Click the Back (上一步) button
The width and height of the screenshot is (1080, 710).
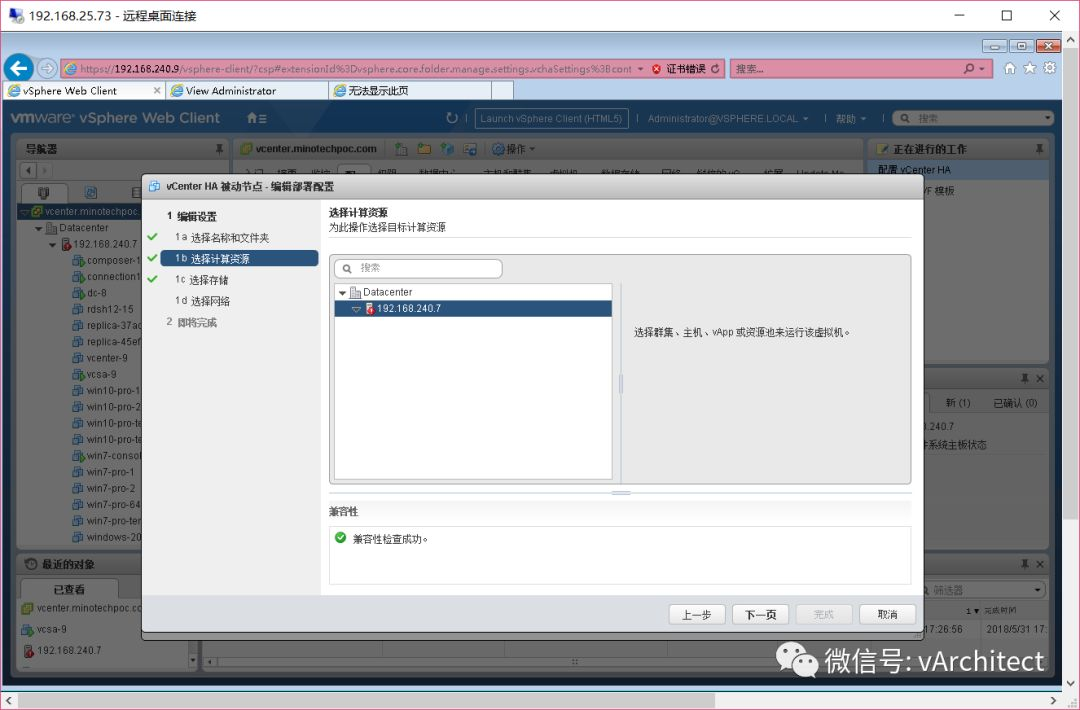click(x=696, y=614)
